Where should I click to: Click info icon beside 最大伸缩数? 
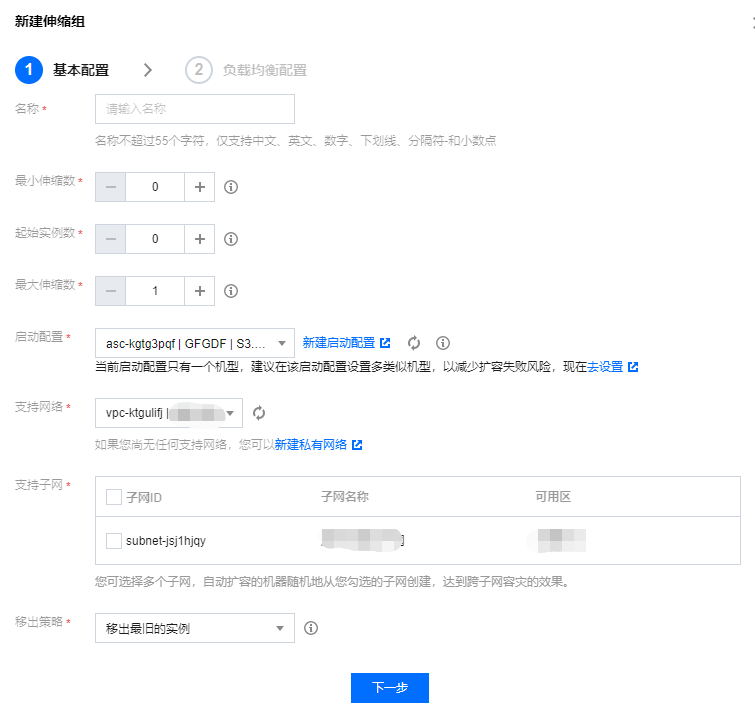[x=231, y=291]
